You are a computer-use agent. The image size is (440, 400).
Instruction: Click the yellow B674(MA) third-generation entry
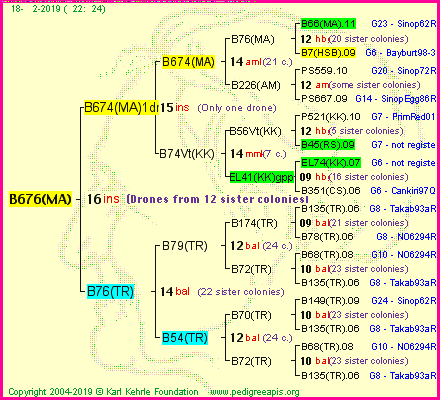[188, 62]
